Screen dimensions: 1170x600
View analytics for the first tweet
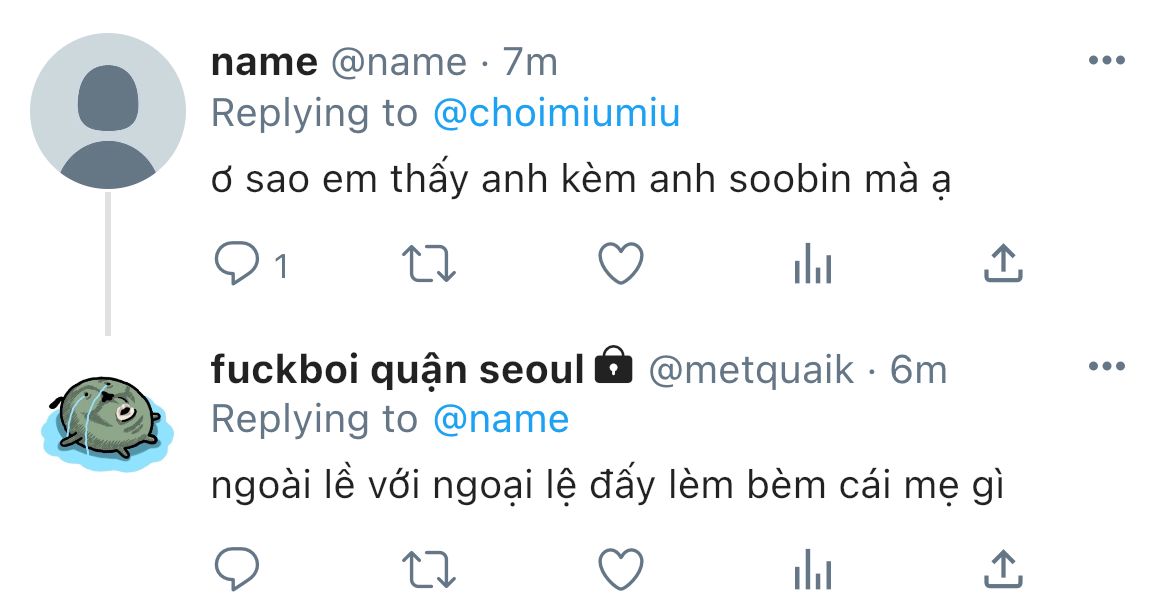click(x=812, y=265)
